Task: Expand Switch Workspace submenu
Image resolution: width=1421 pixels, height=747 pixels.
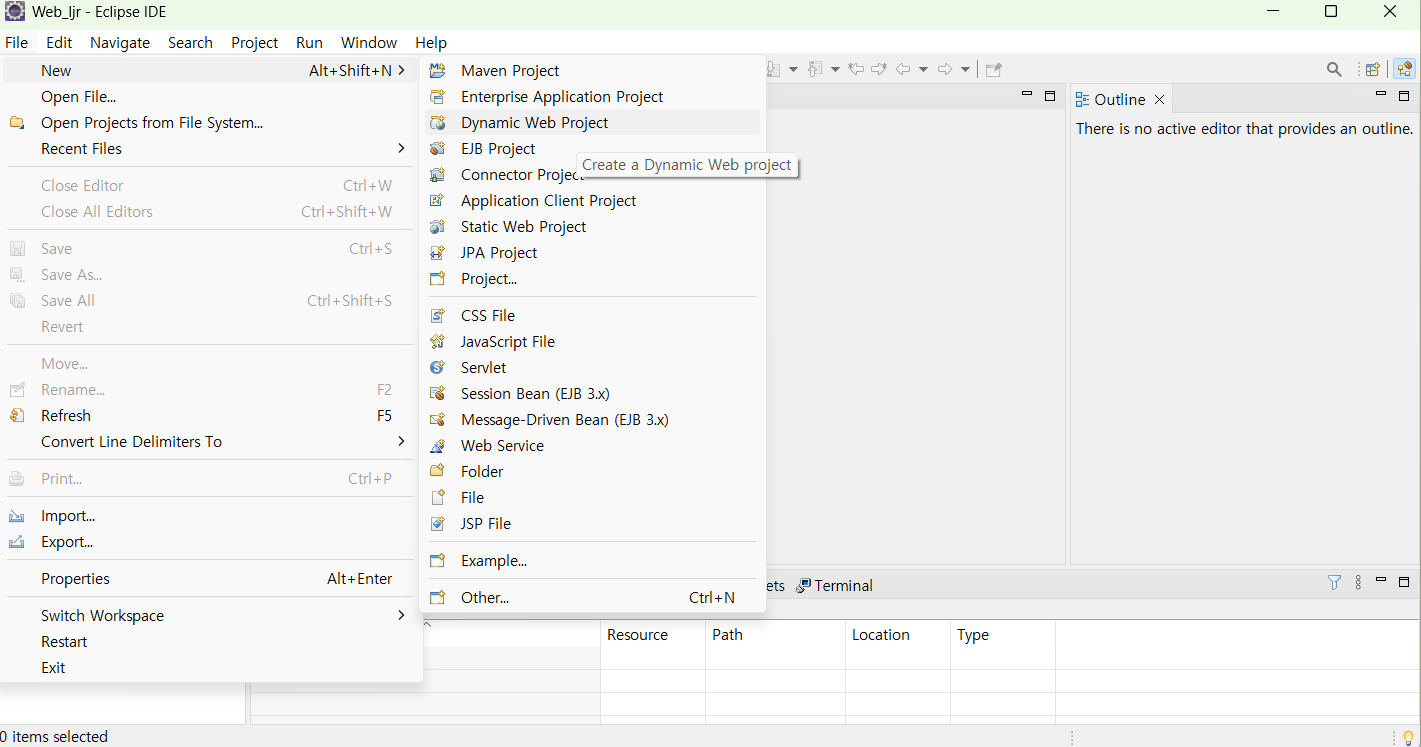Action: [x=401, y=615]
